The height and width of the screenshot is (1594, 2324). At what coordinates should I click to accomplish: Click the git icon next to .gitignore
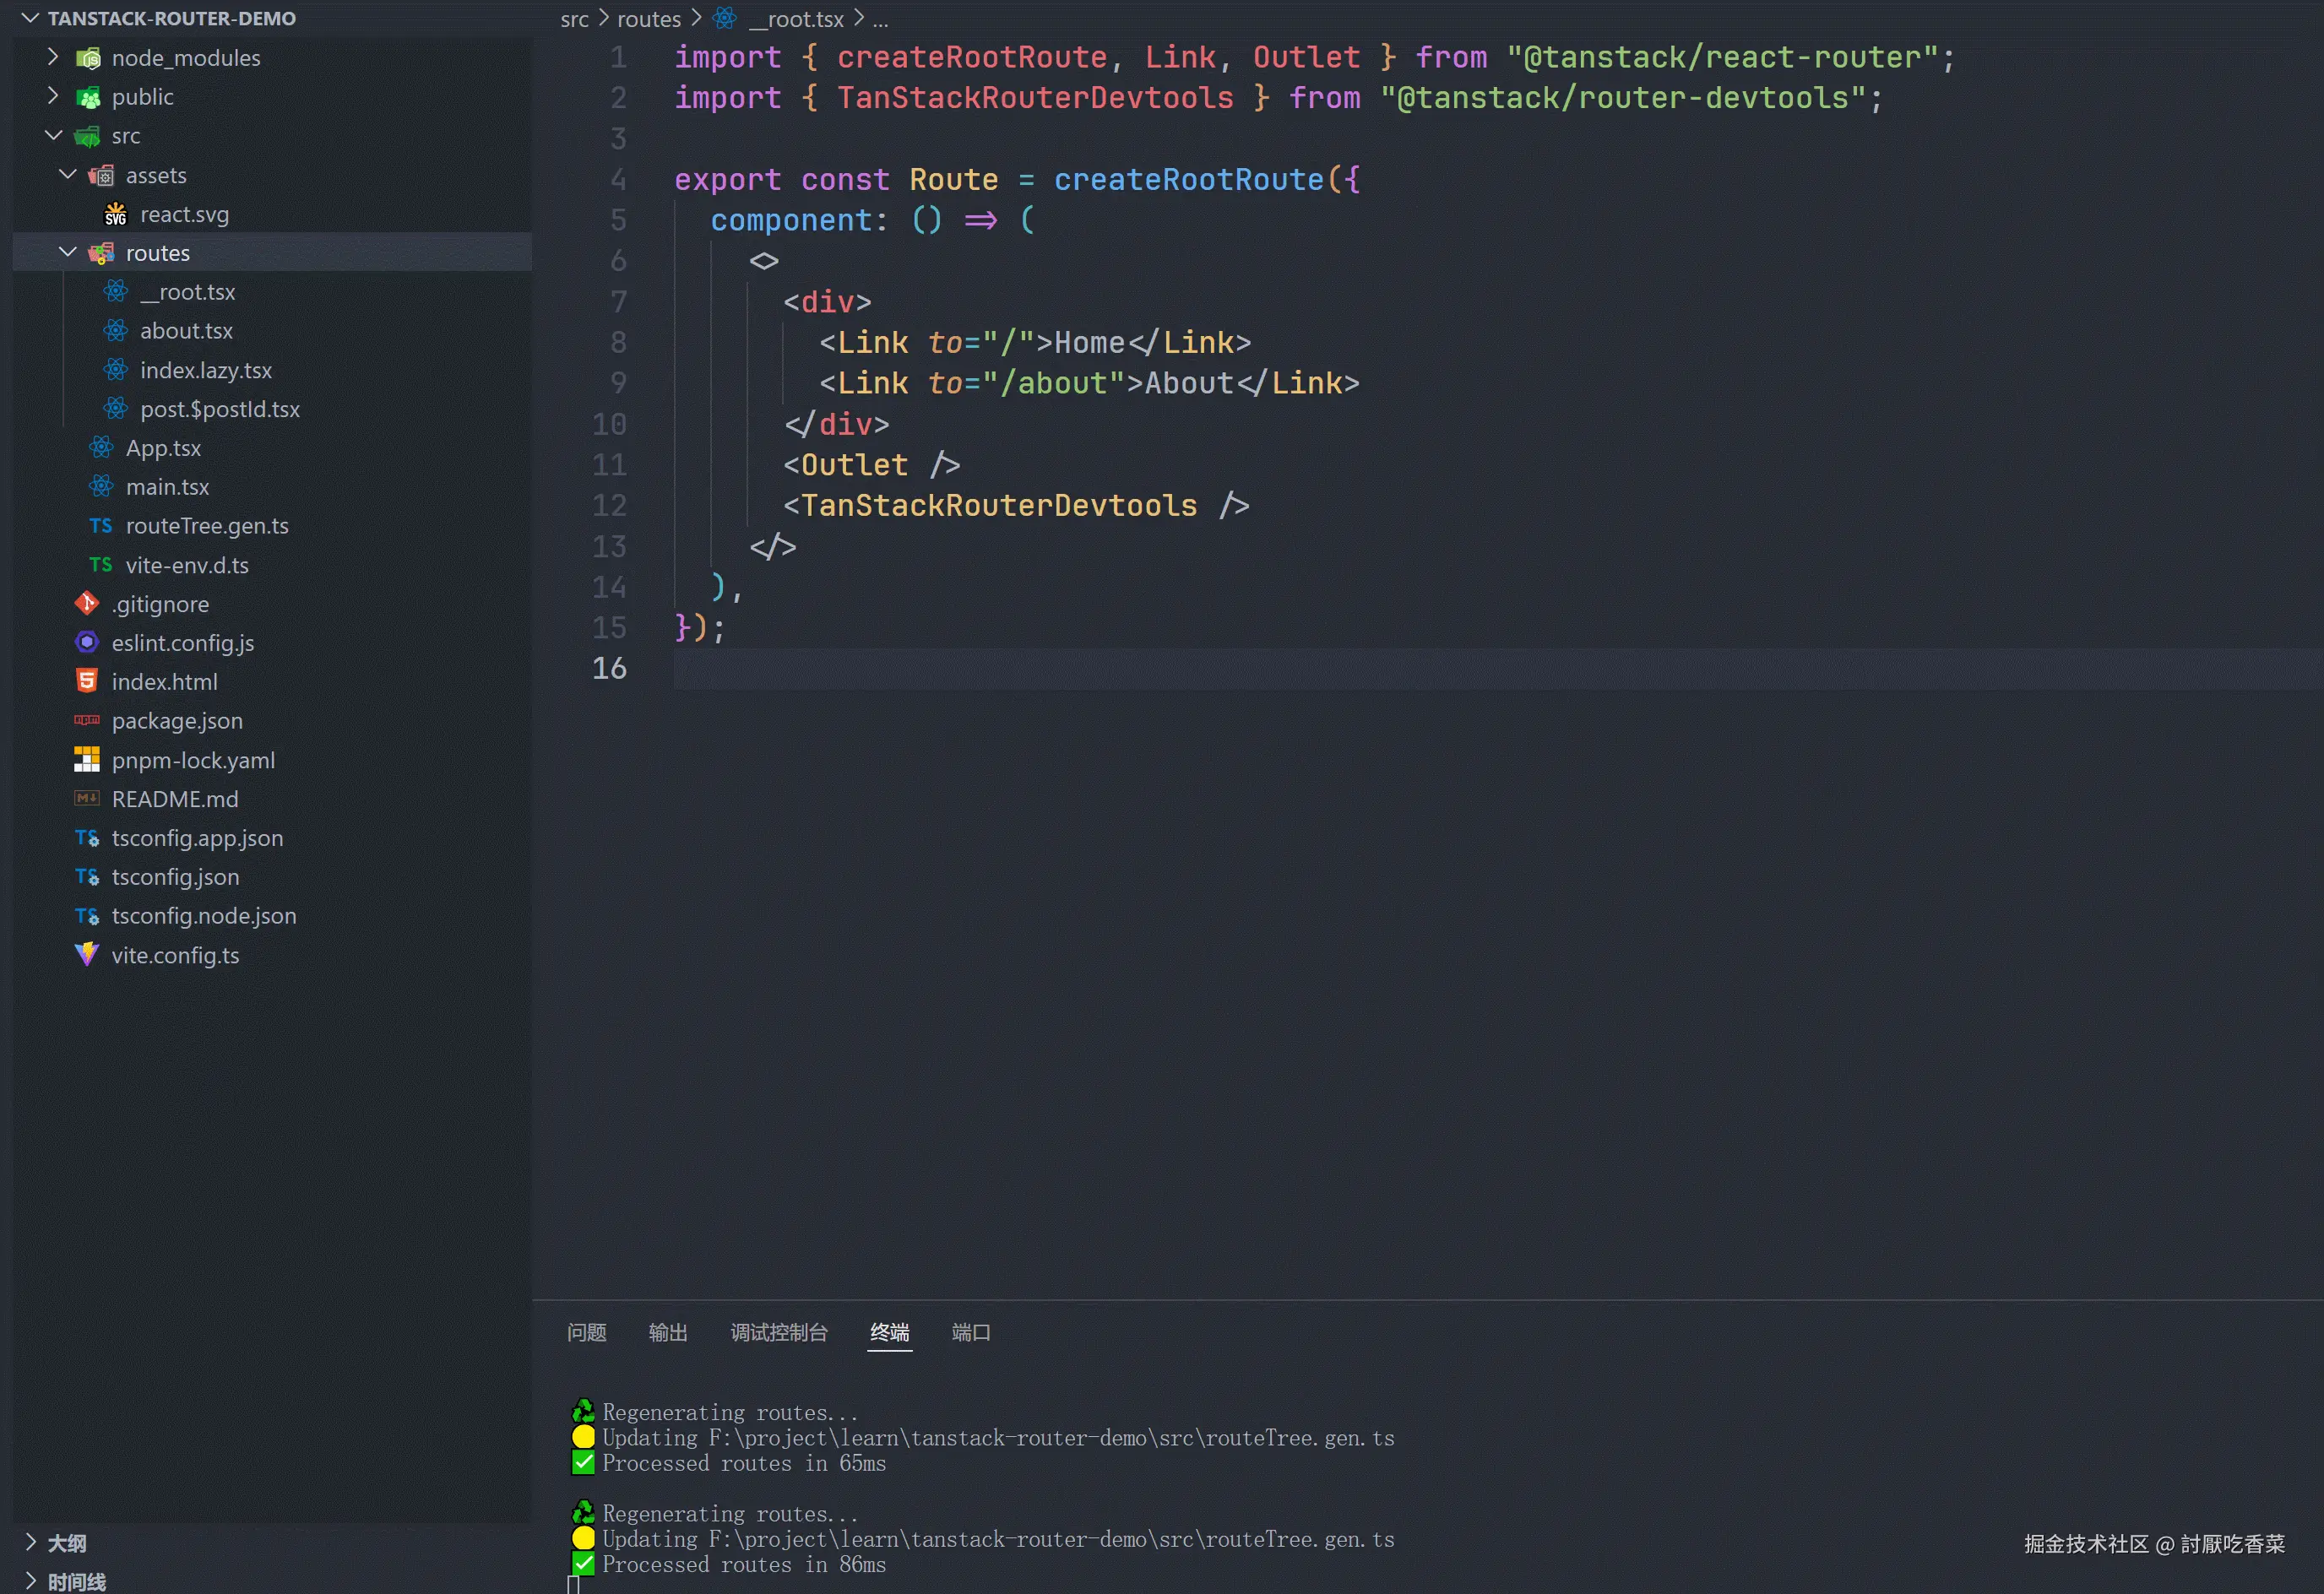tap(87, 604)
